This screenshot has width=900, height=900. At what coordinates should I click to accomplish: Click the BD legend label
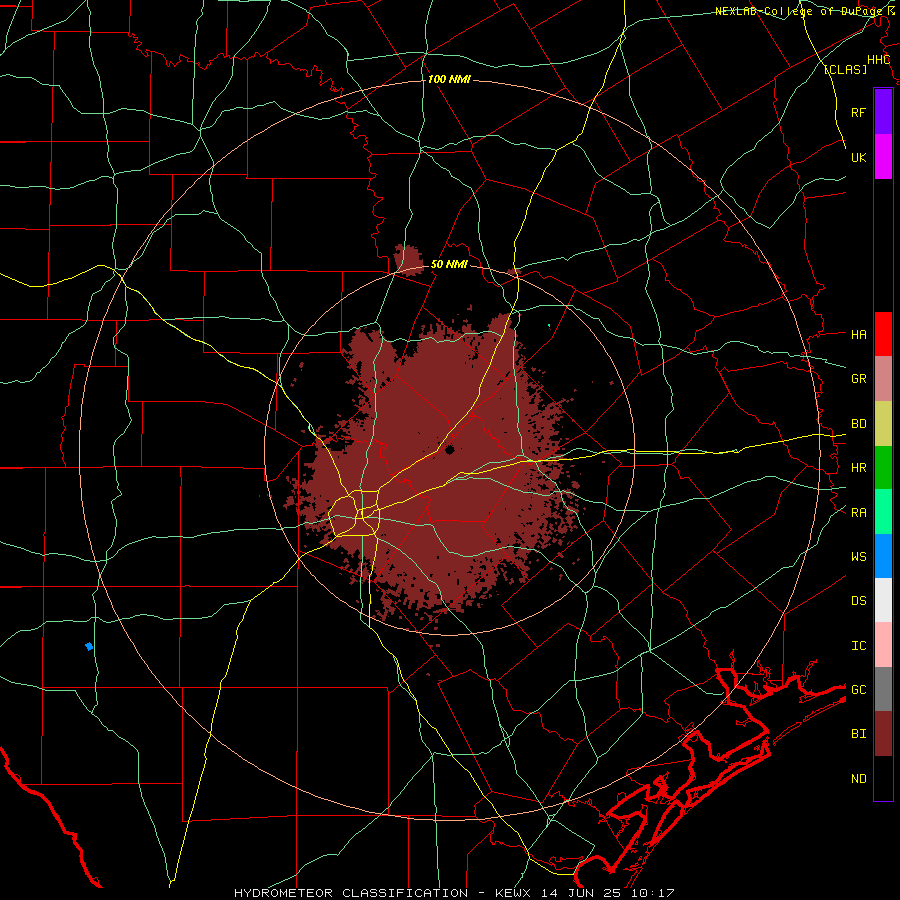(x=858, y=424)
